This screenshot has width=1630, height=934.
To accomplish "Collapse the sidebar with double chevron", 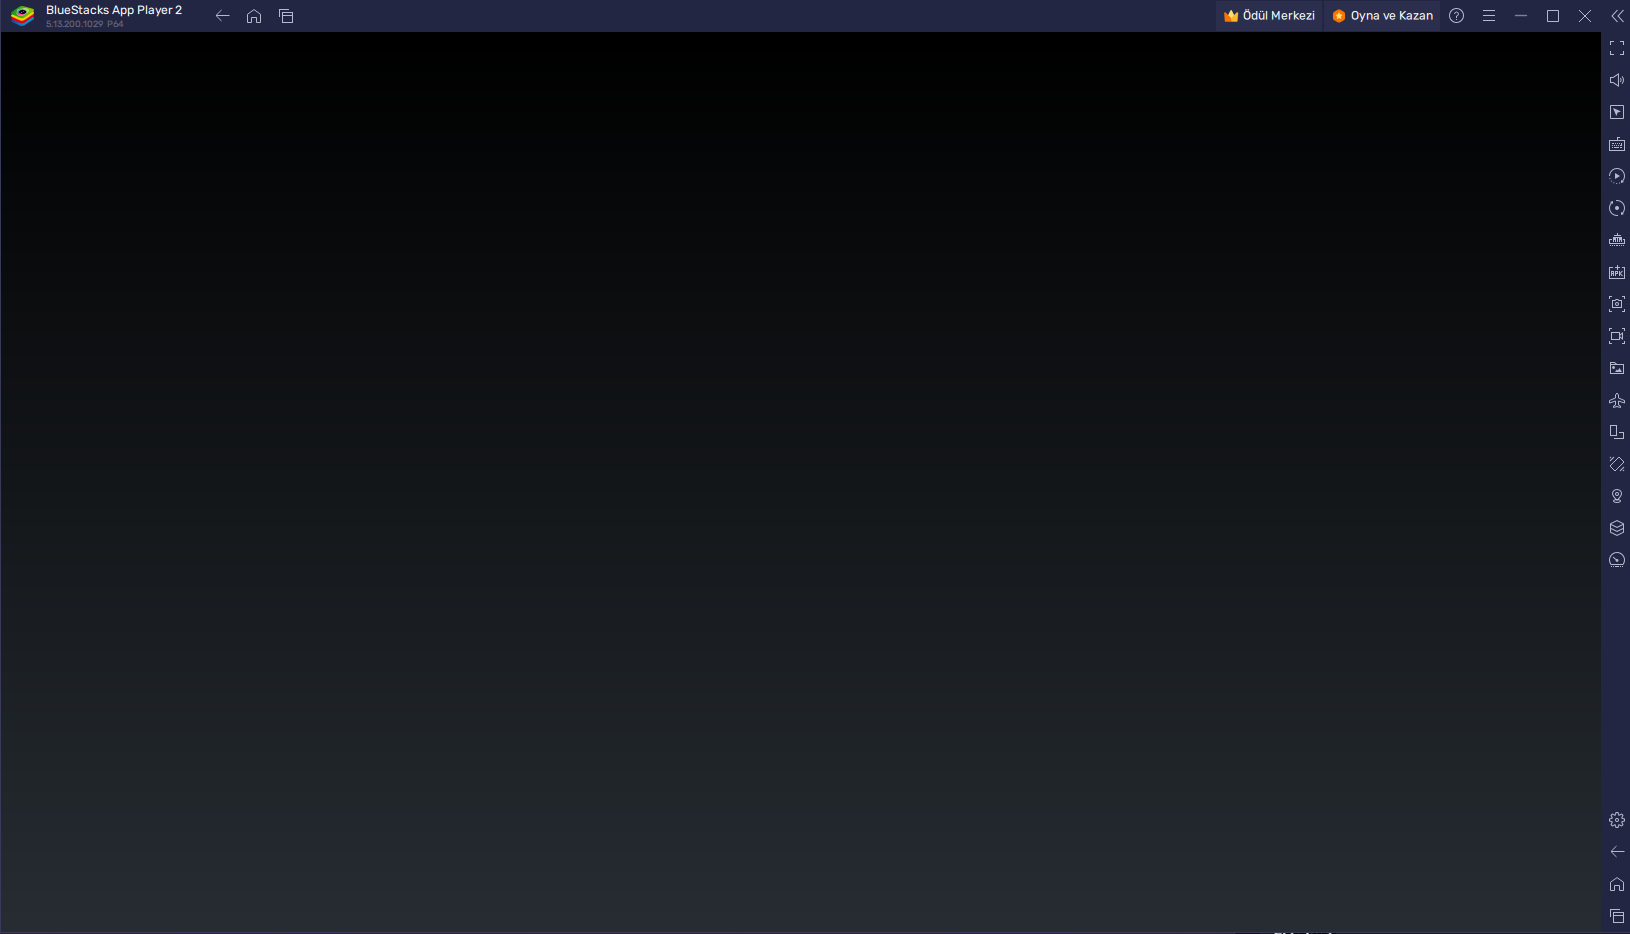I will tap(1617, 16).
